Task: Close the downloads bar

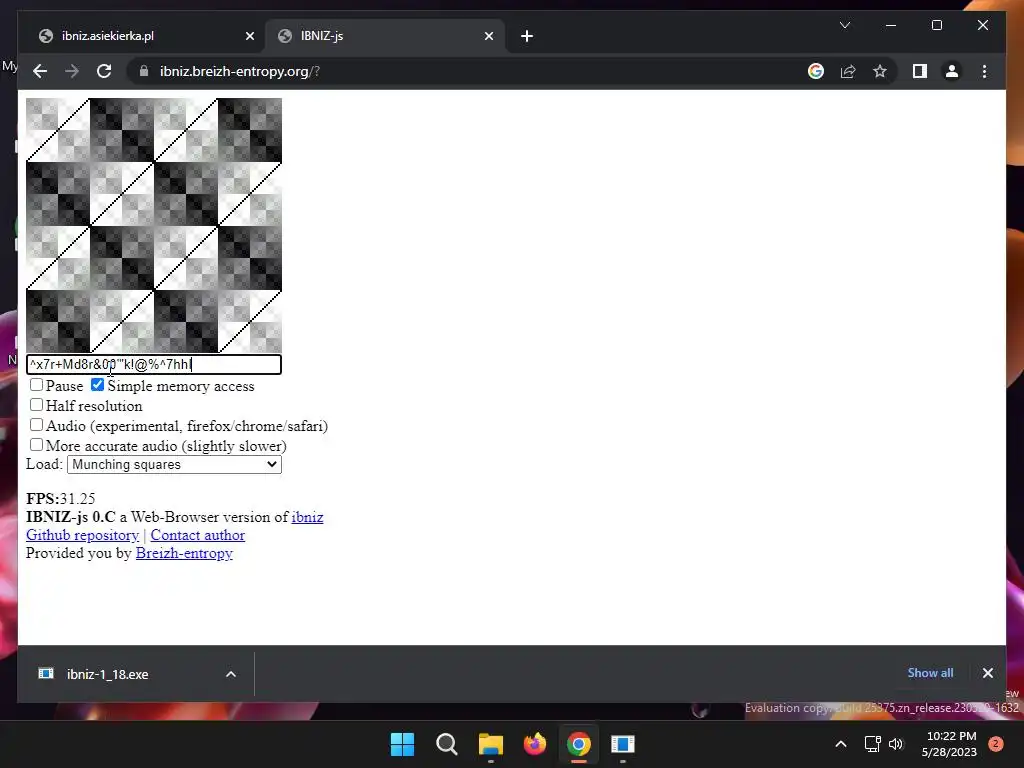Action: (x=987, y=673)
